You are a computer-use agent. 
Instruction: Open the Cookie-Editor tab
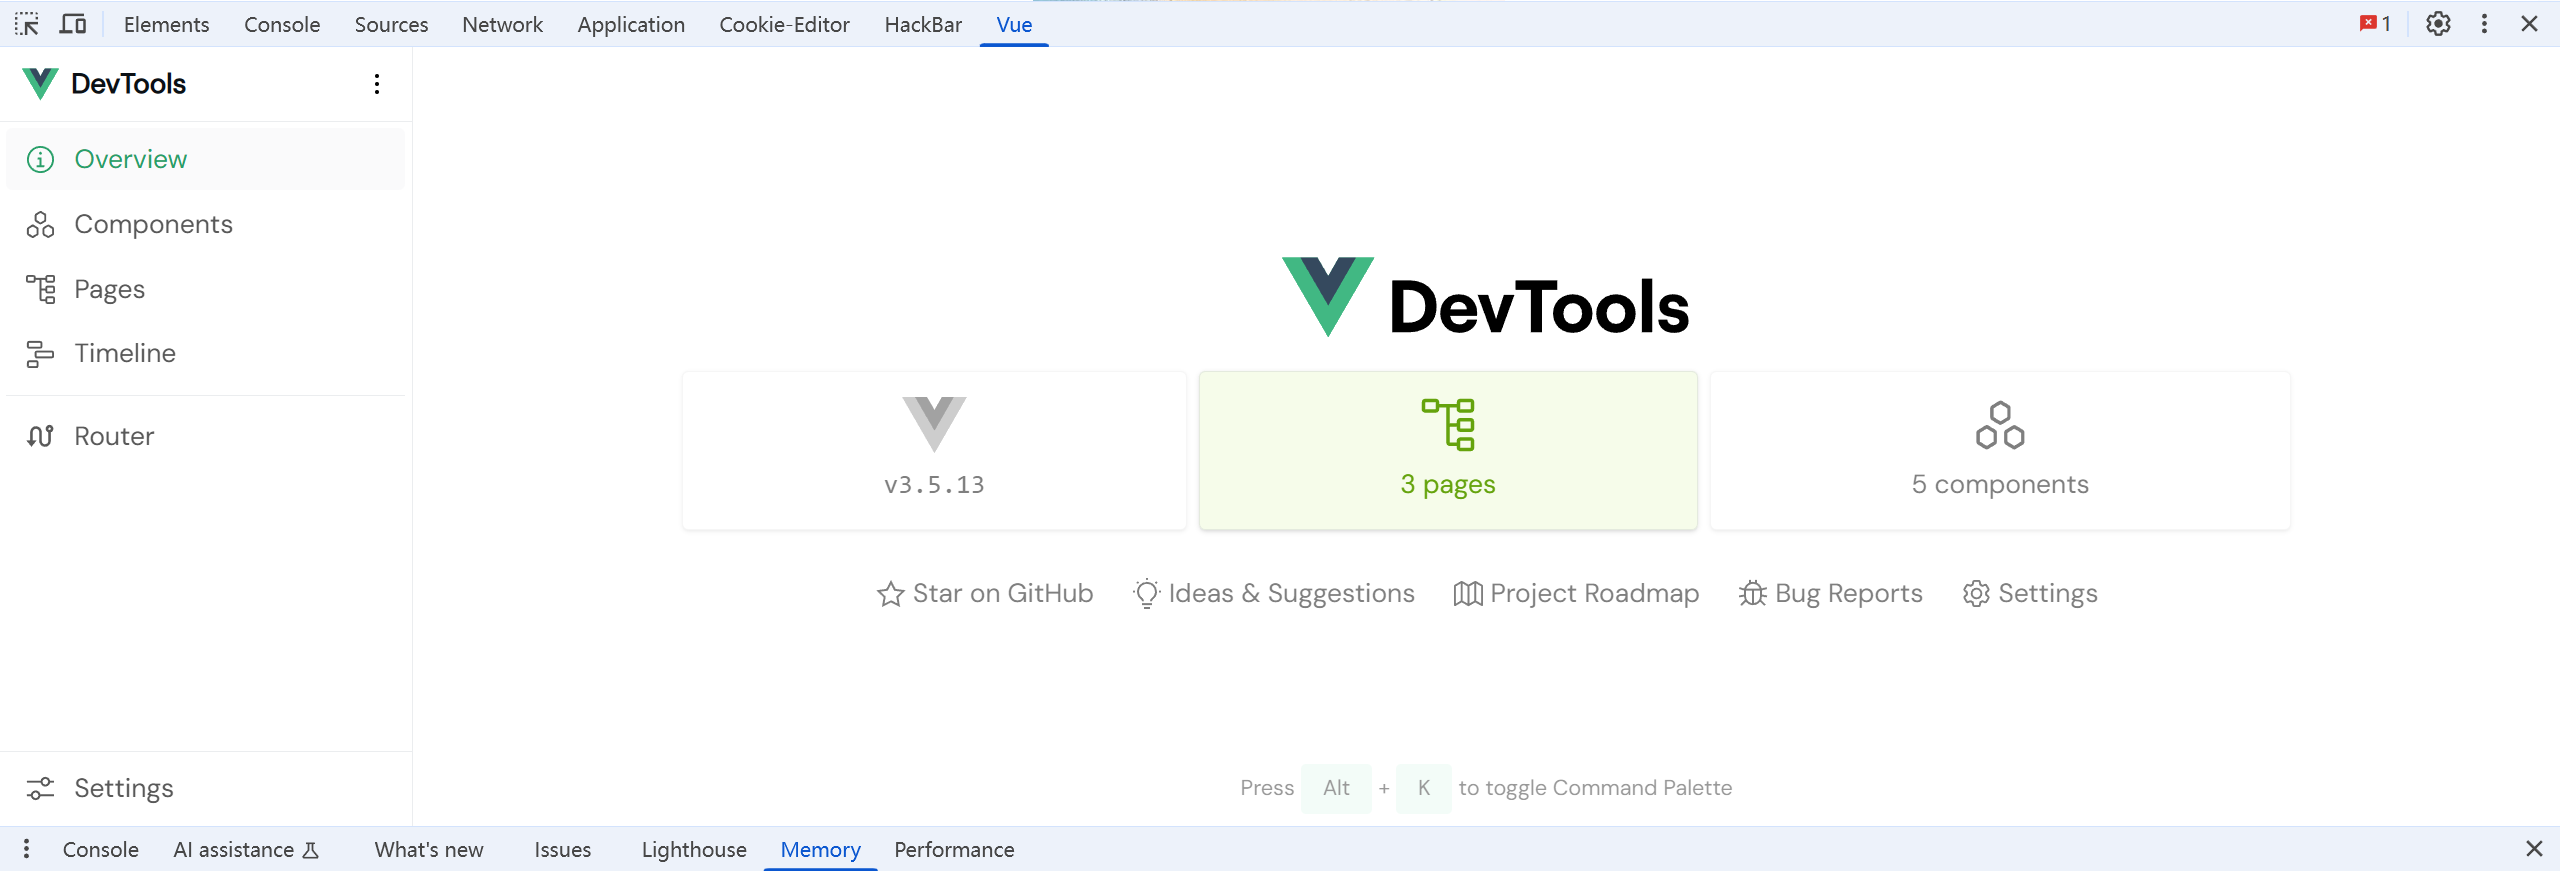pyautogui.click(x=784, y=24)
